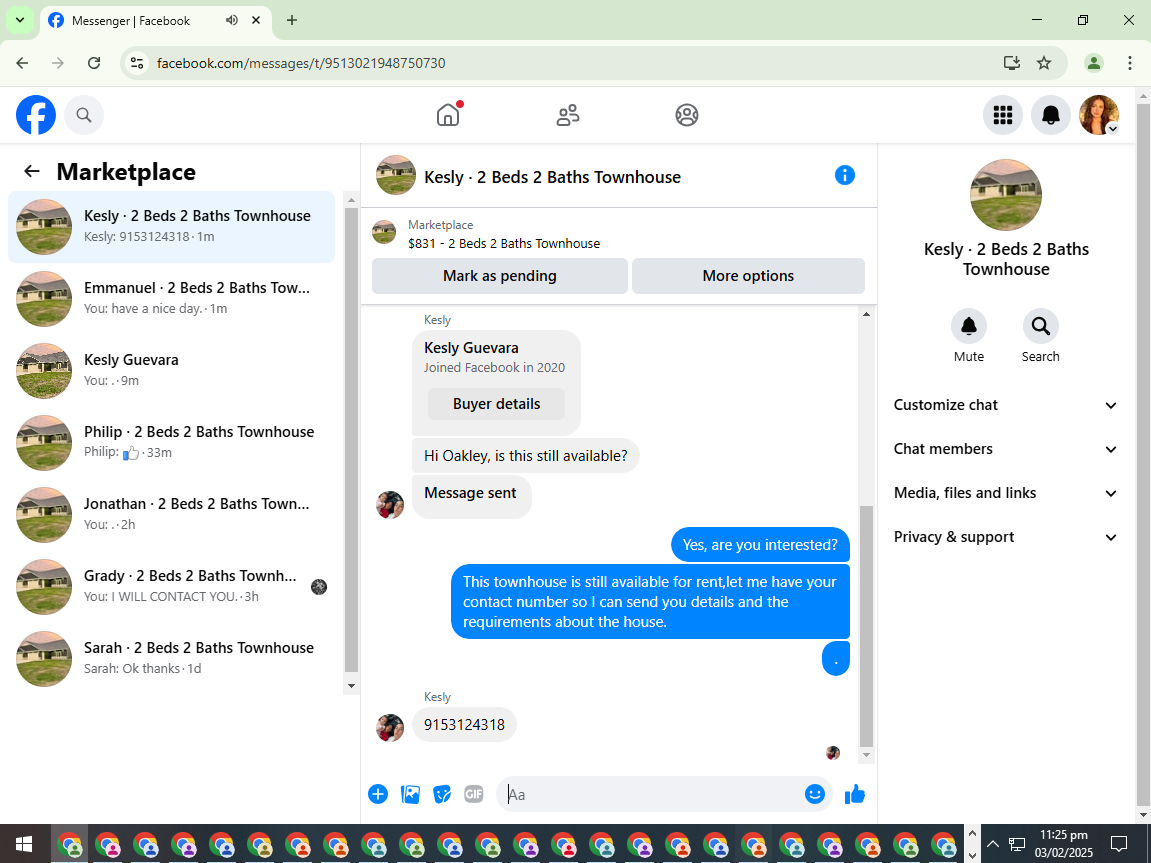Click the conversation list scrollbar

tap(351, 440)
